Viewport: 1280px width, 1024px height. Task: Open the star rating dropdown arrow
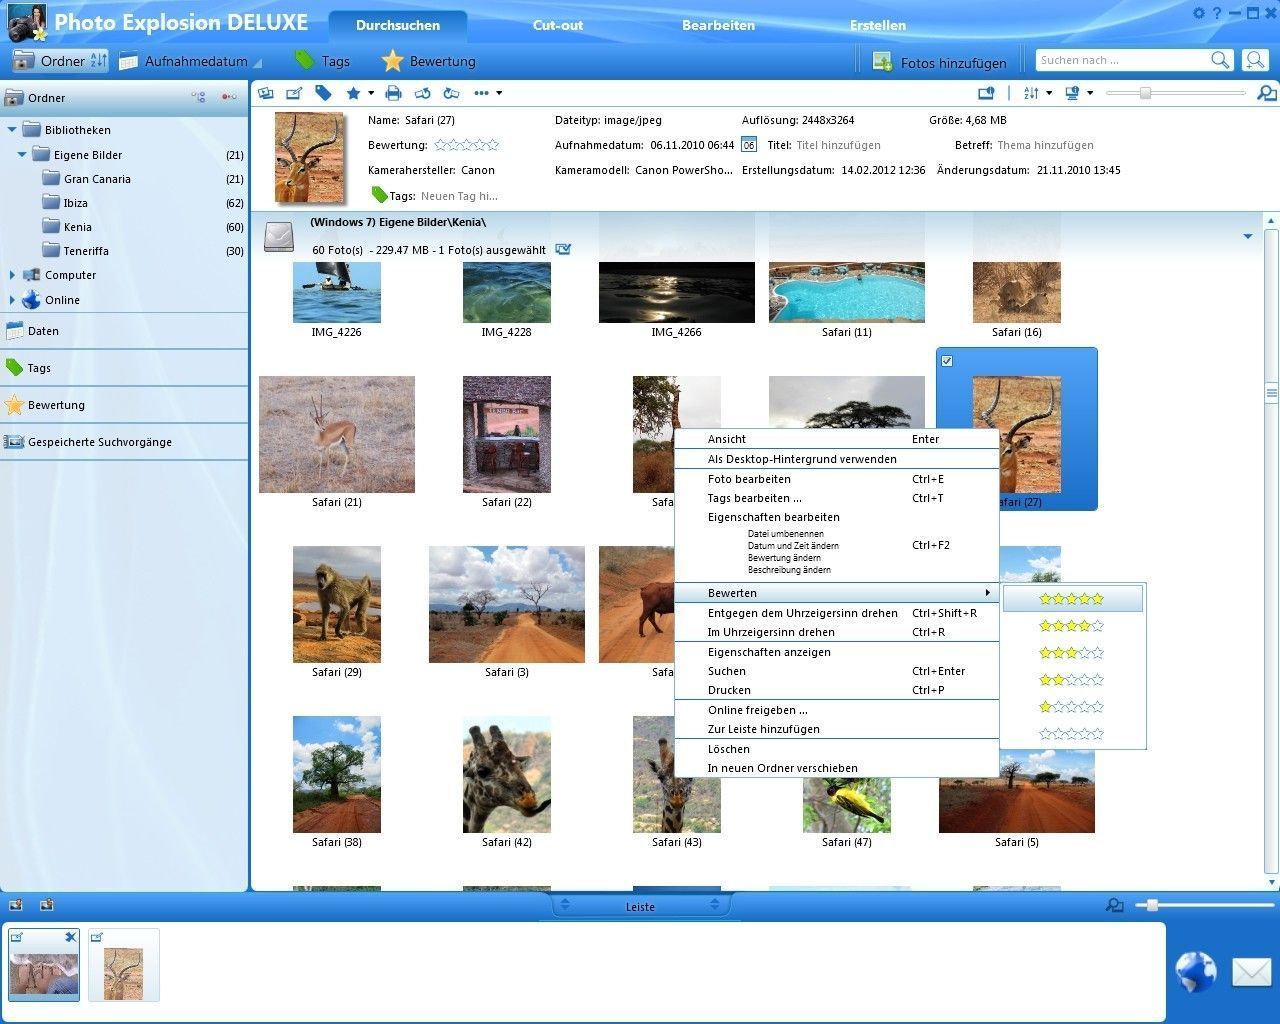(371, 93)
